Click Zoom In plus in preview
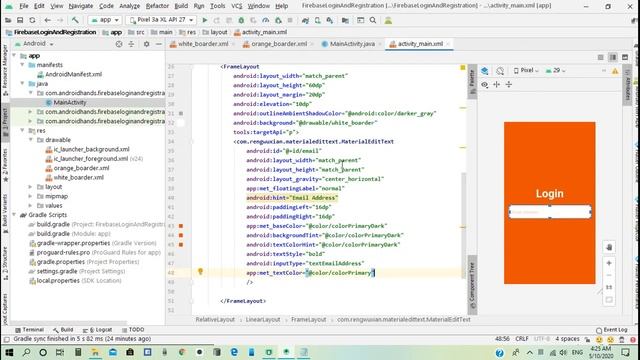The height and width of the screenshot is (360, 640). (x=609, y=263)
